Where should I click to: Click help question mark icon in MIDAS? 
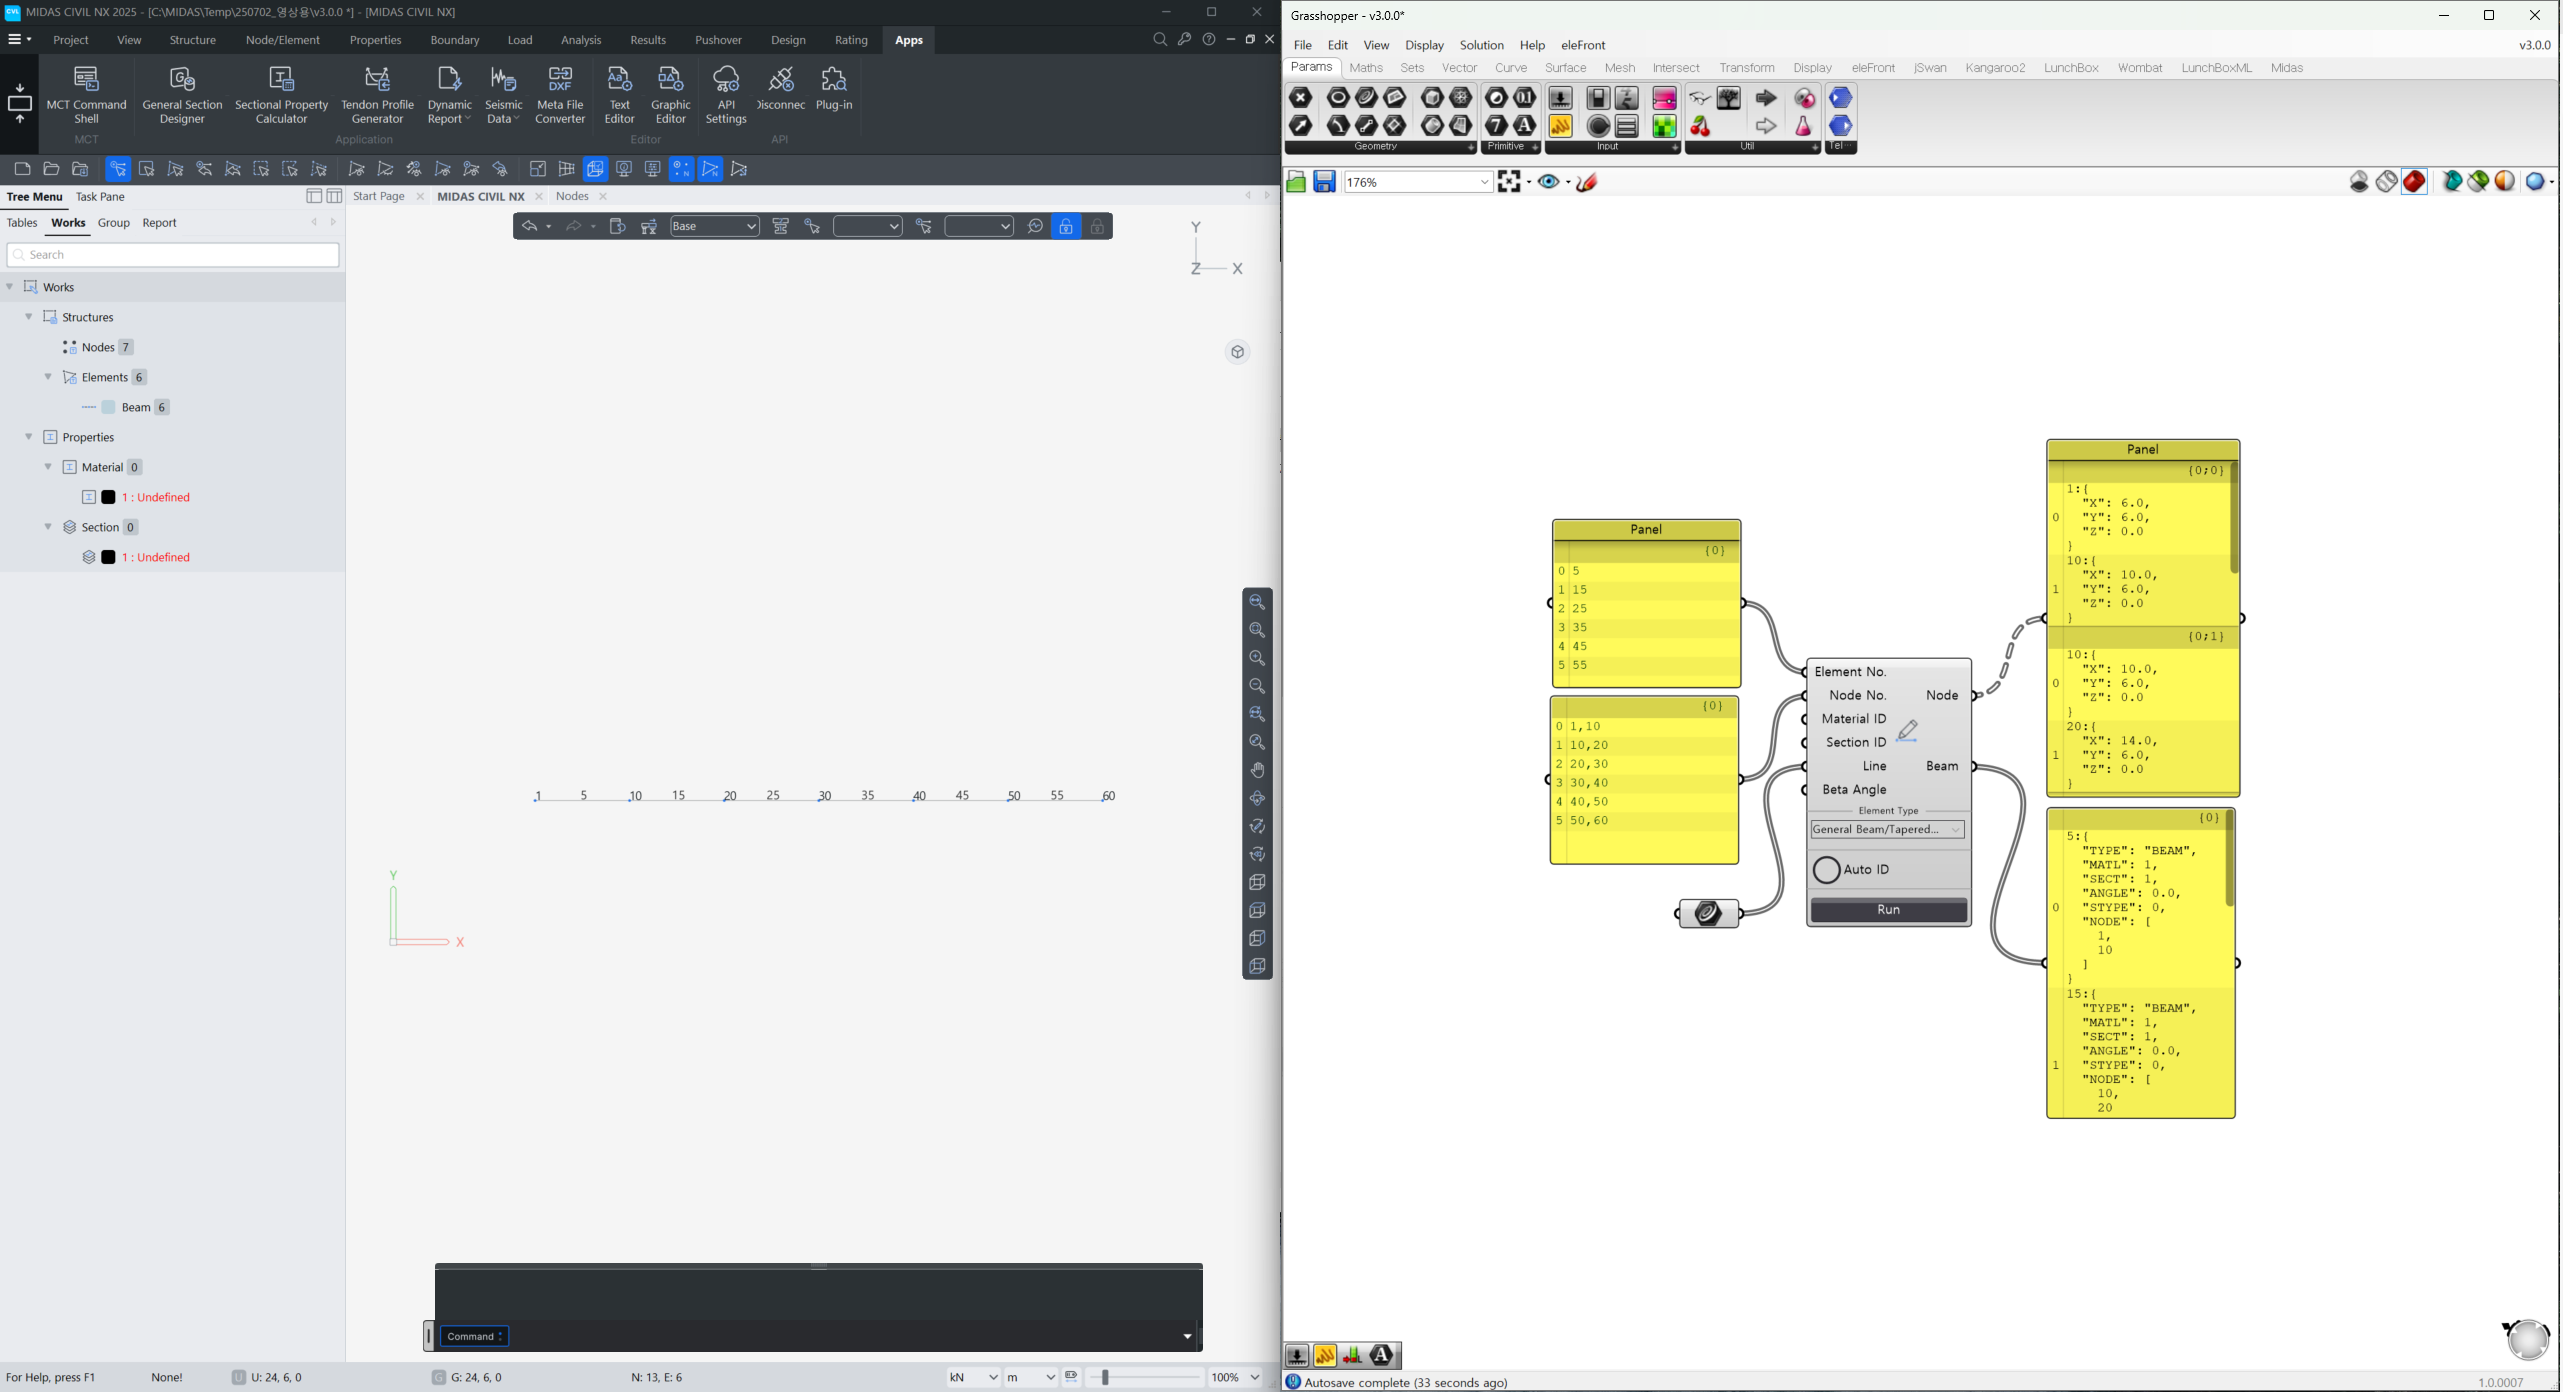coord(1209,40)
